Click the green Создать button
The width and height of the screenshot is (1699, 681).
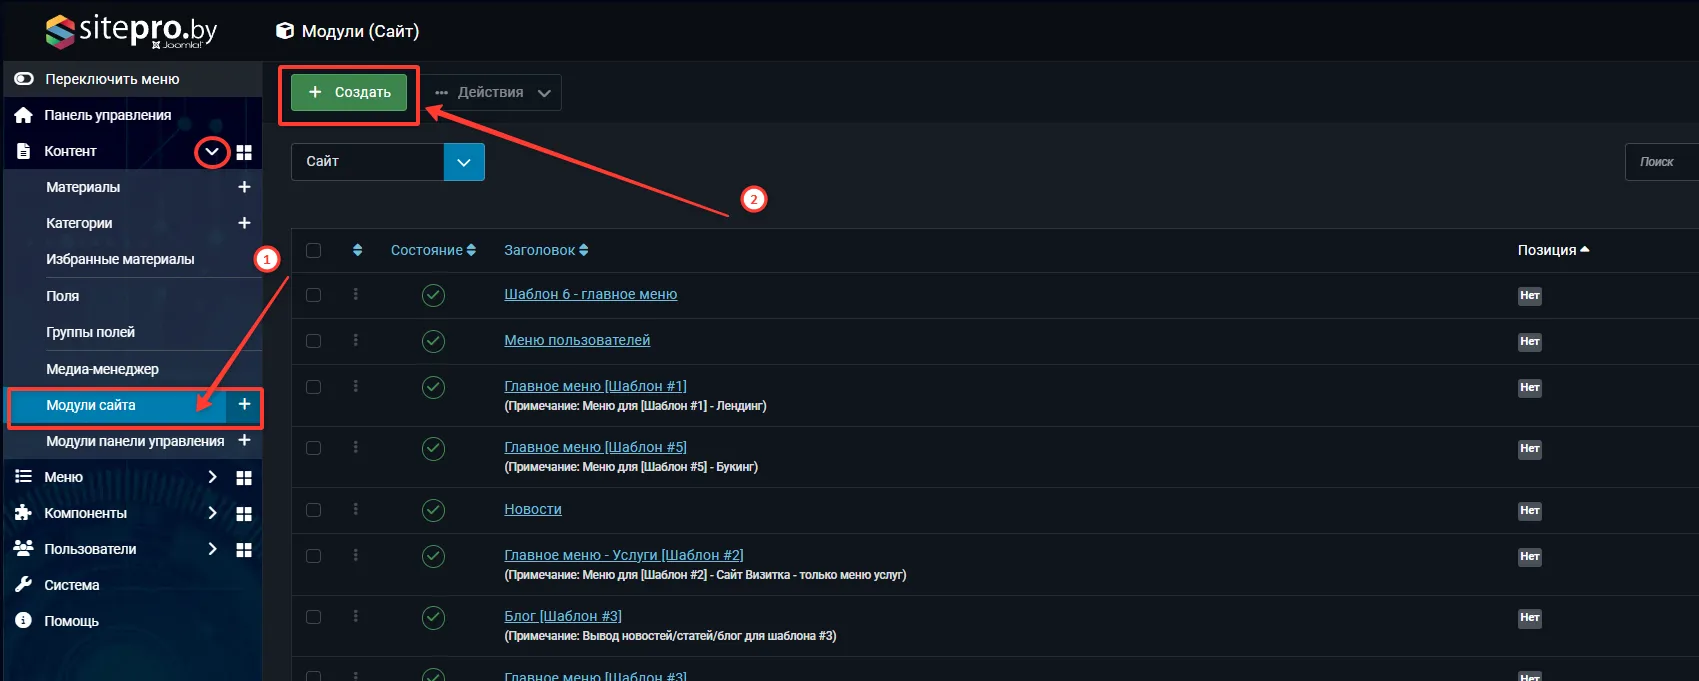[349, 92]
